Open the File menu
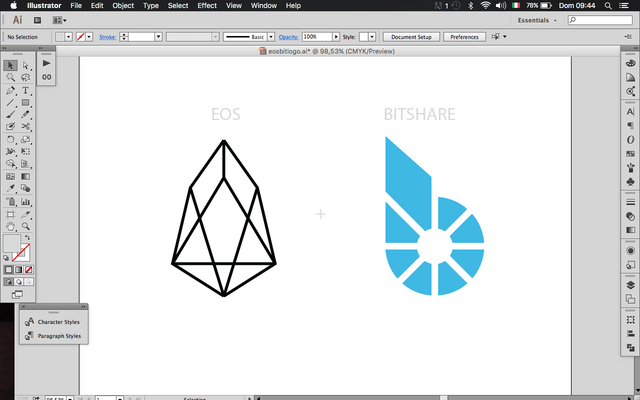The image size is (640, 400). [x=76, y=6]
